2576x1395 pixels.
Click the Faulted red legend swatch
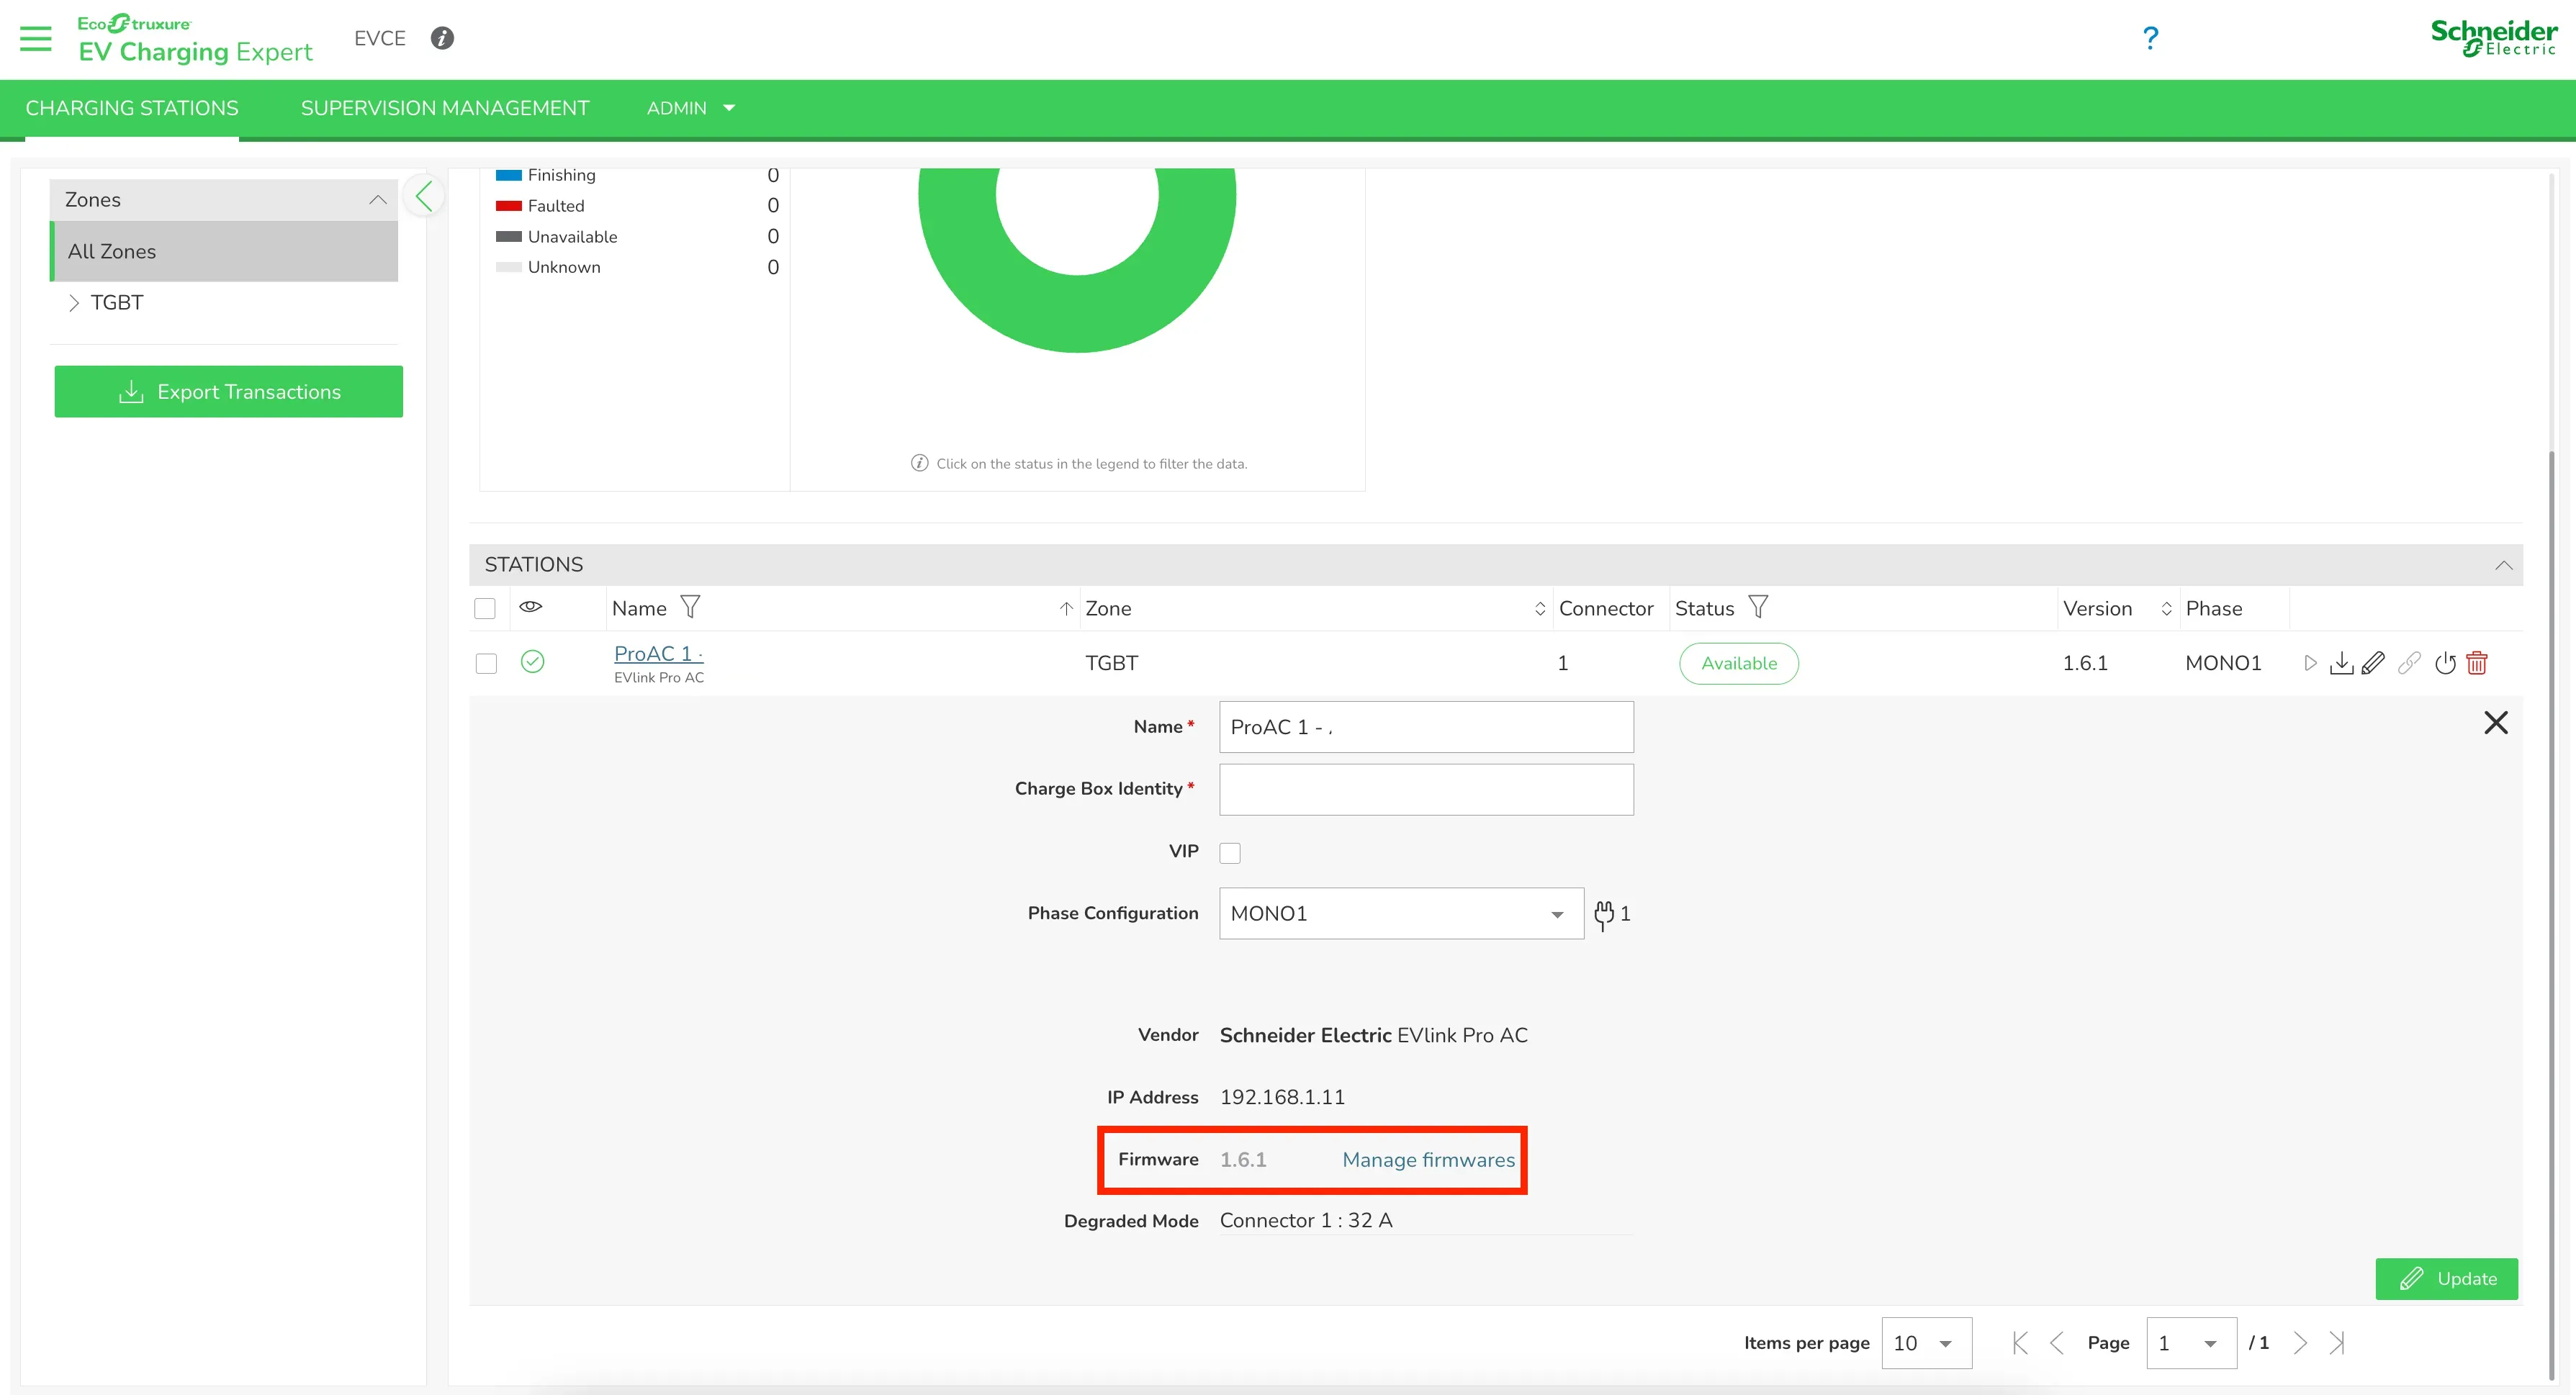[509, 206]
